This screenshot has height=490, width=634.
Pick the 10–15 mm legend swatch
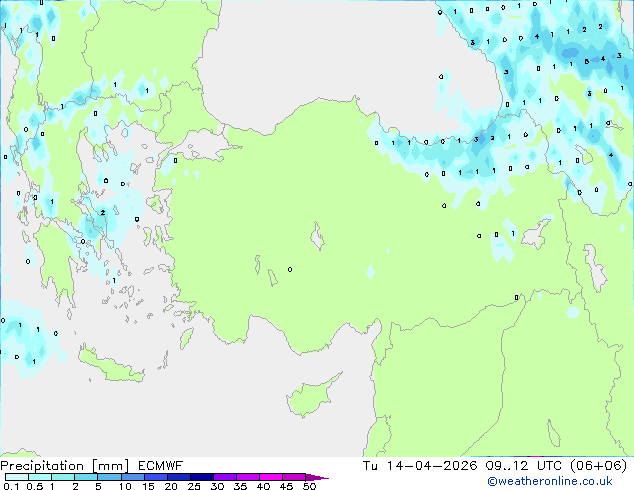pyautogui.click(x=133, y=477)
